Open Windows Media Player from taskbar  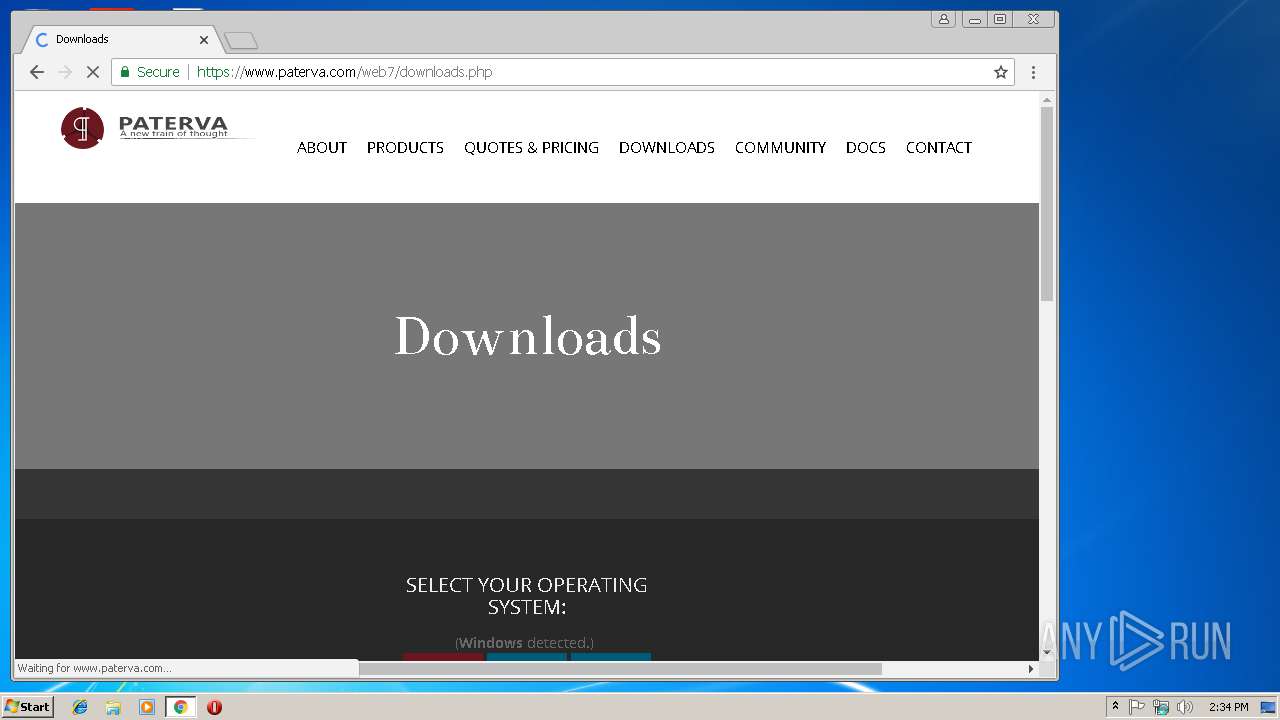(147, 707)
